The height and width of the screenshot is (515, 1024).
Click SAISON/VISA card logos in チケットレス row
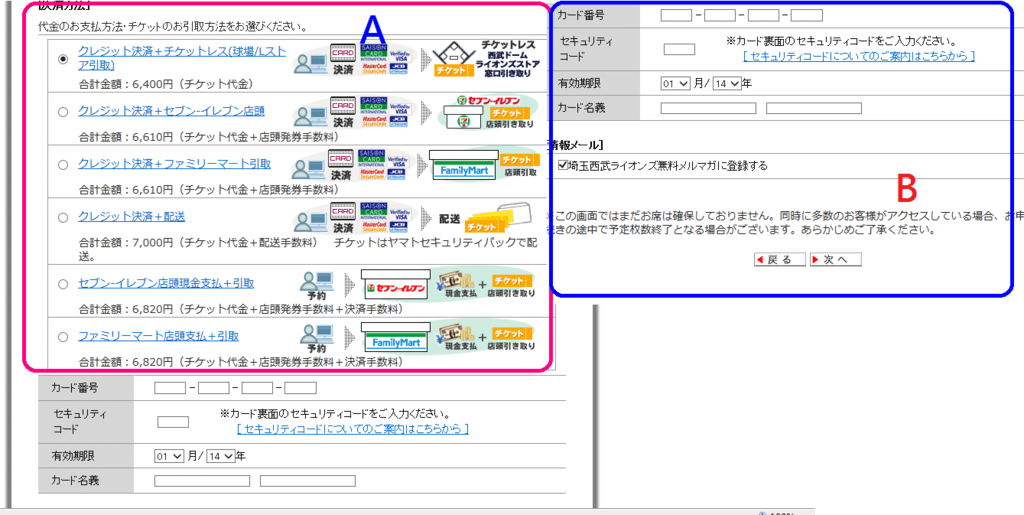point(385,59)
